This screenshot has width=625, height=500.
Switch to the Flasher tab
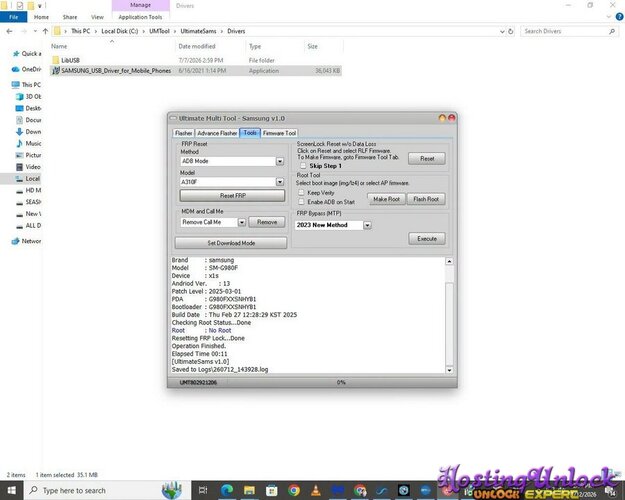(183, 133)
